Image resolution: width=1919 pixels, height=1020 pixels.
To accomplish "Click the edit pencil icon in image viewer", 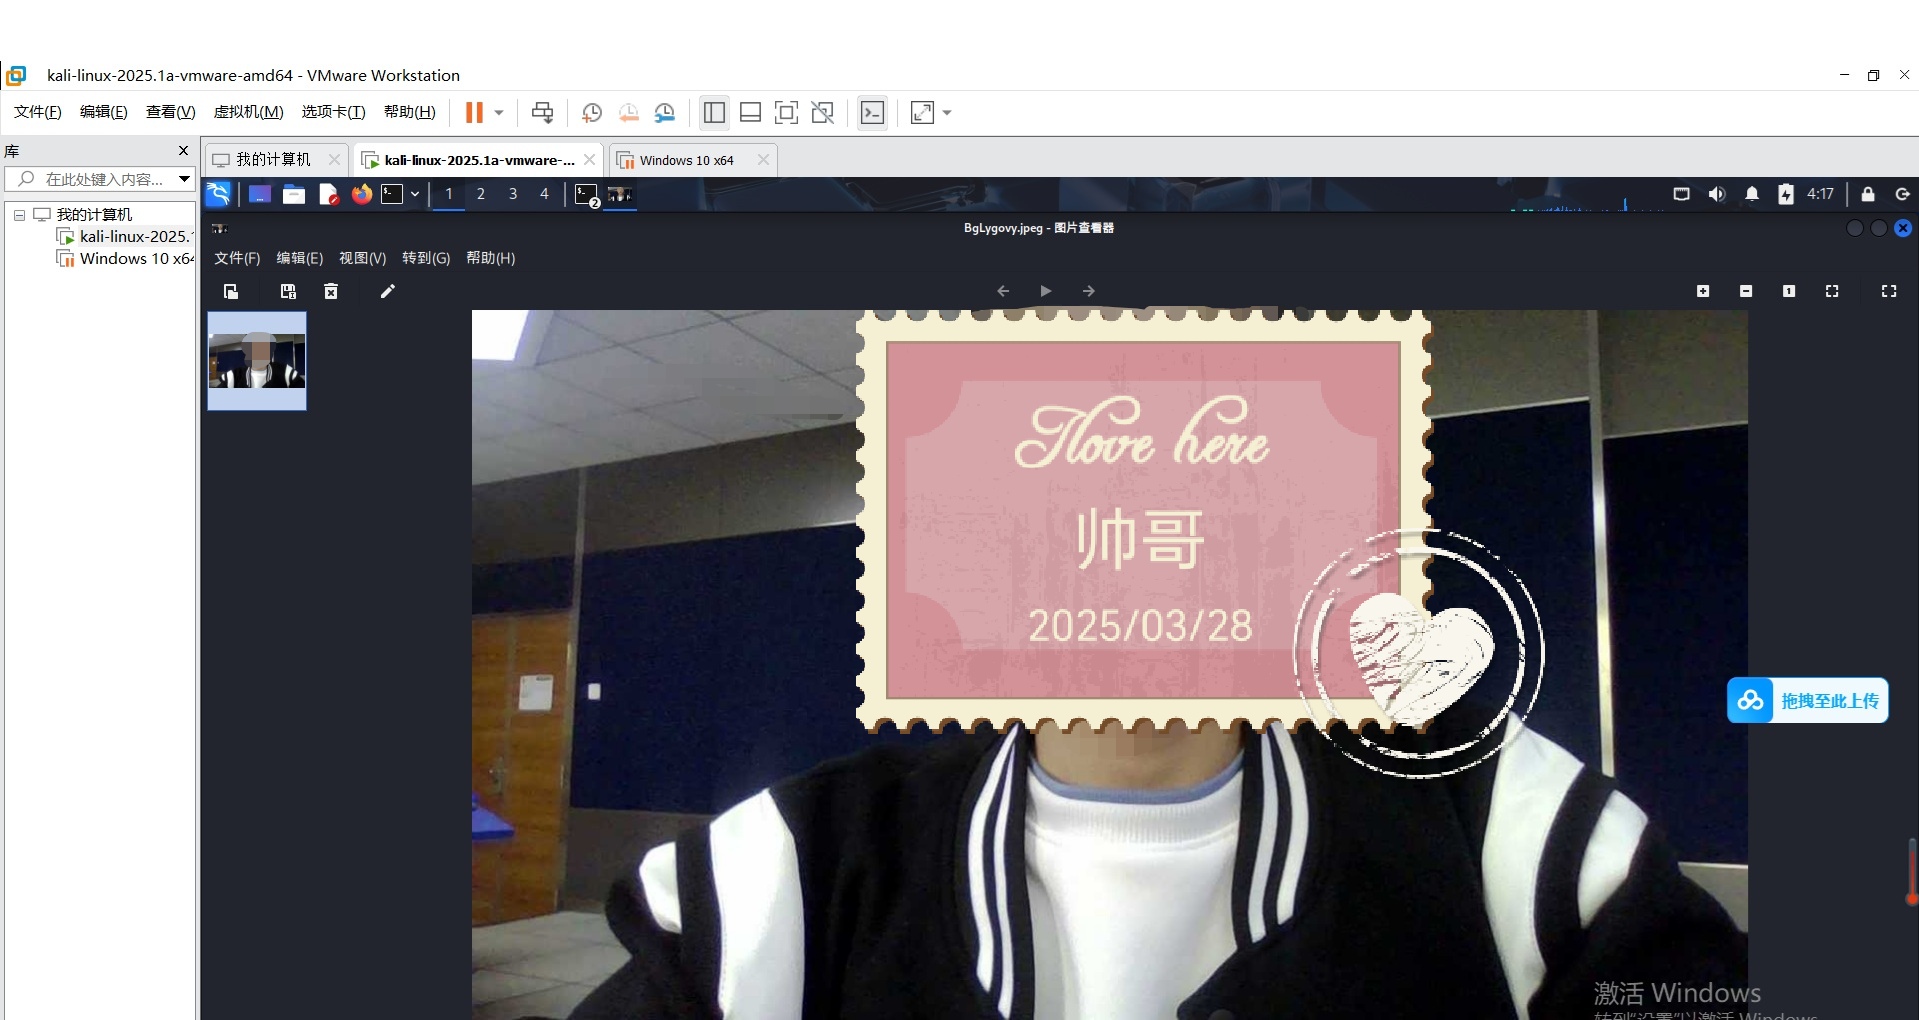I will tap(388, 291).
